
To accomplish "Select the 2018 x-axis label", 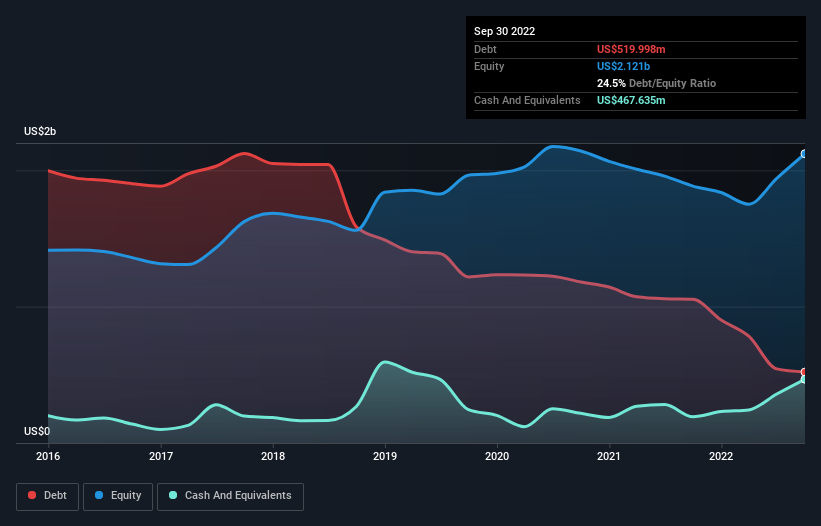I will tap(273, 456).
